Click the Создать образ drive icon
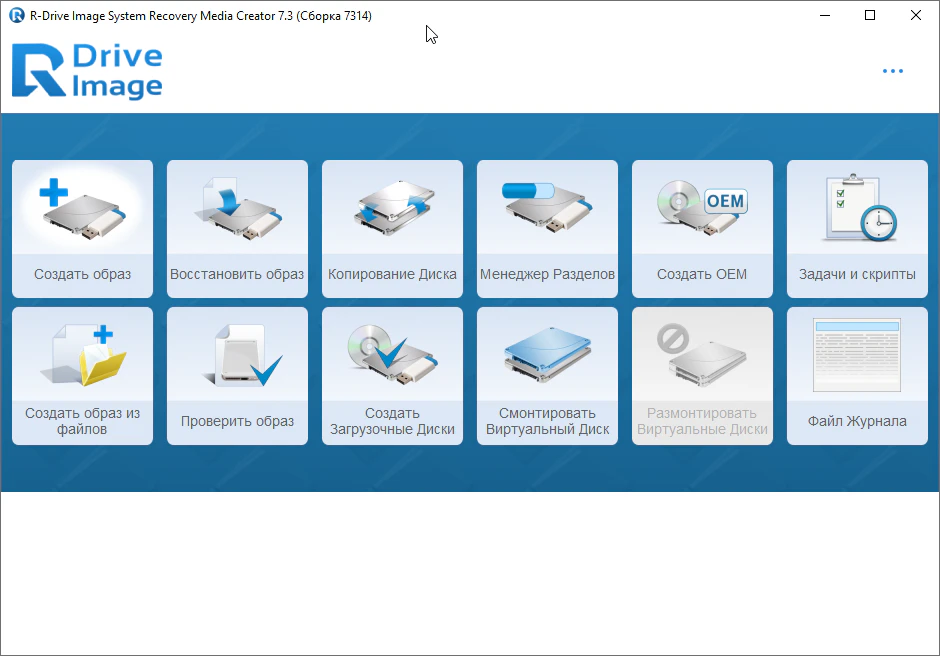 click(82, 210)
